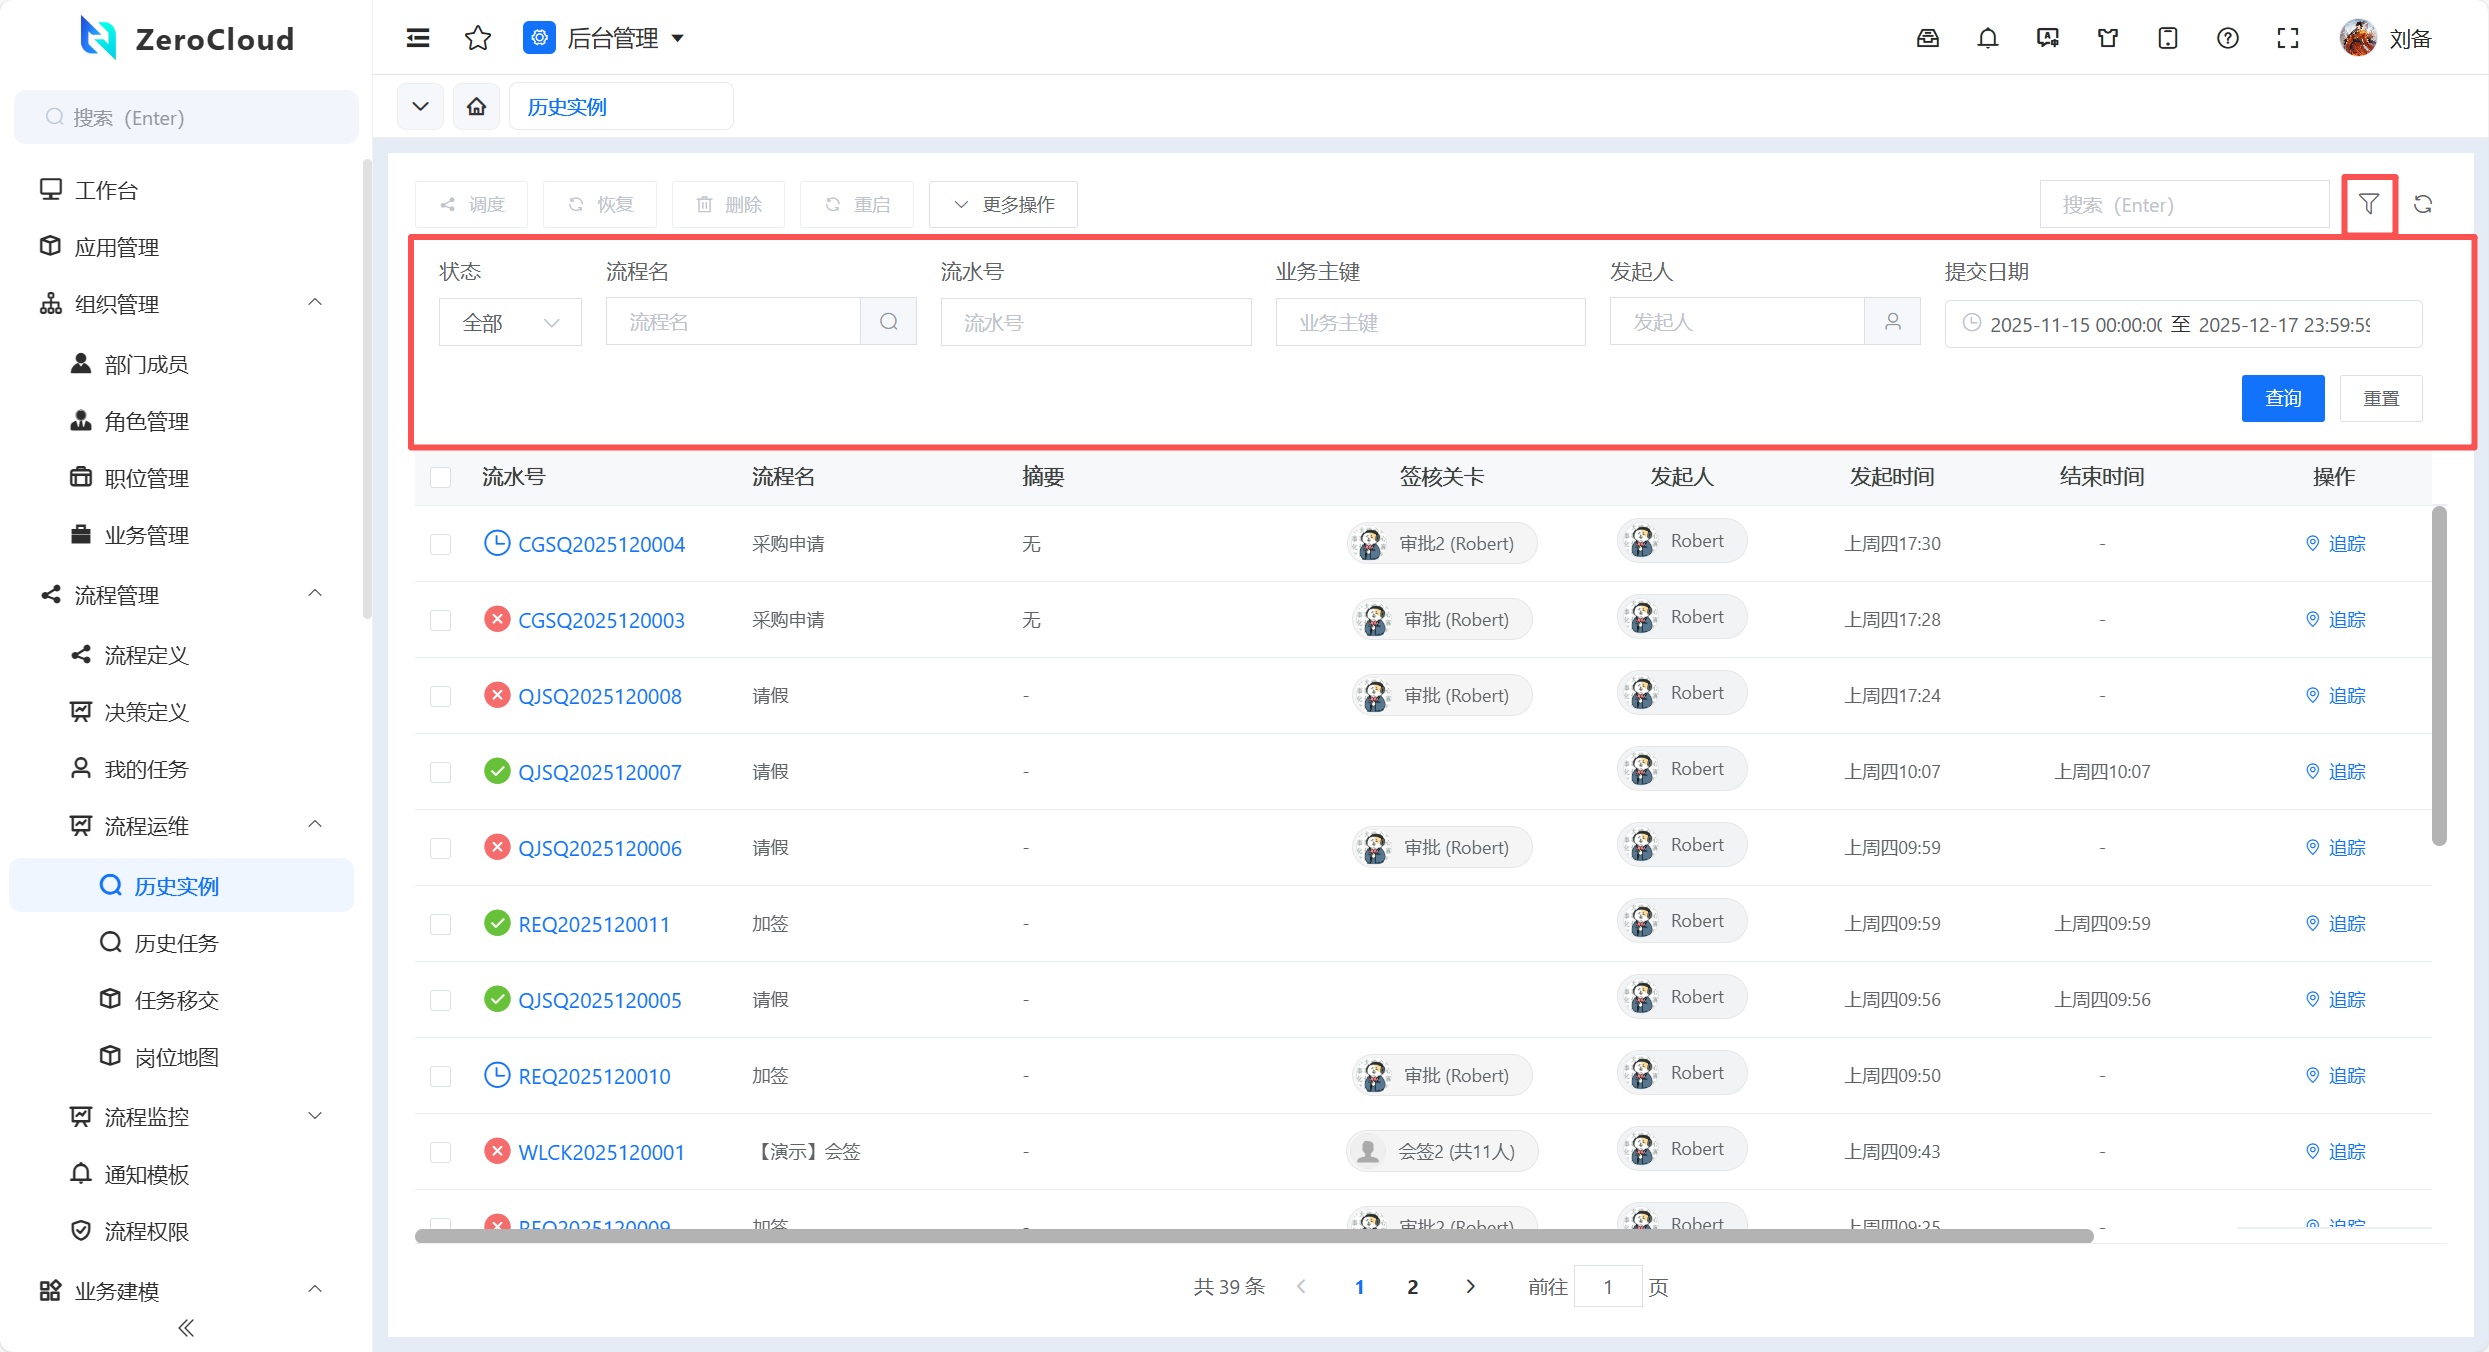Click the horizontal table scrollbar
This screenshot has width=2489, height=1352.
pos(1254,1236)
